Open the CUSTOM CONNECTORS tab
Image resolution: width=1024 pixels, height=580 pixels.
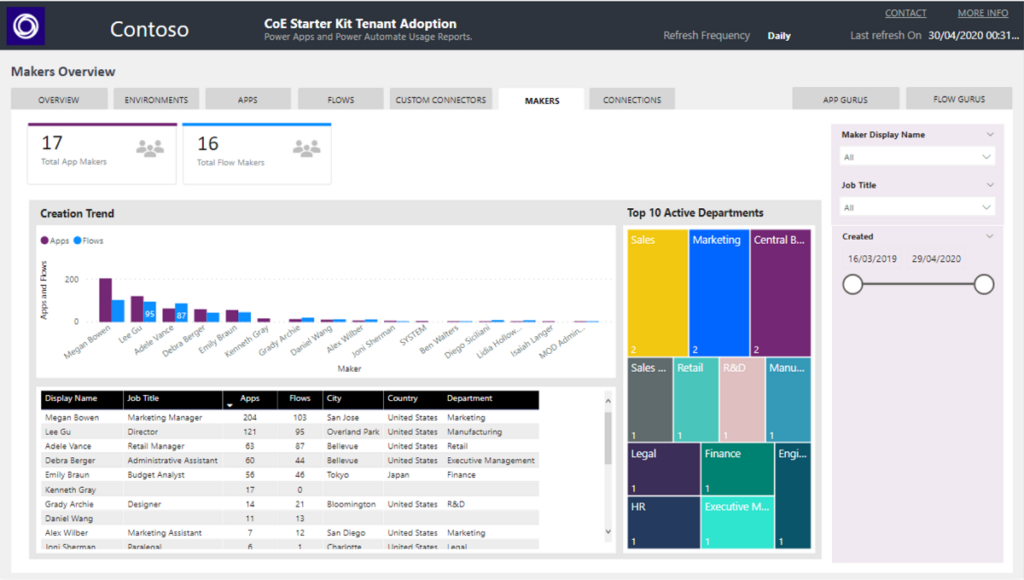click(x=440, y=98)
